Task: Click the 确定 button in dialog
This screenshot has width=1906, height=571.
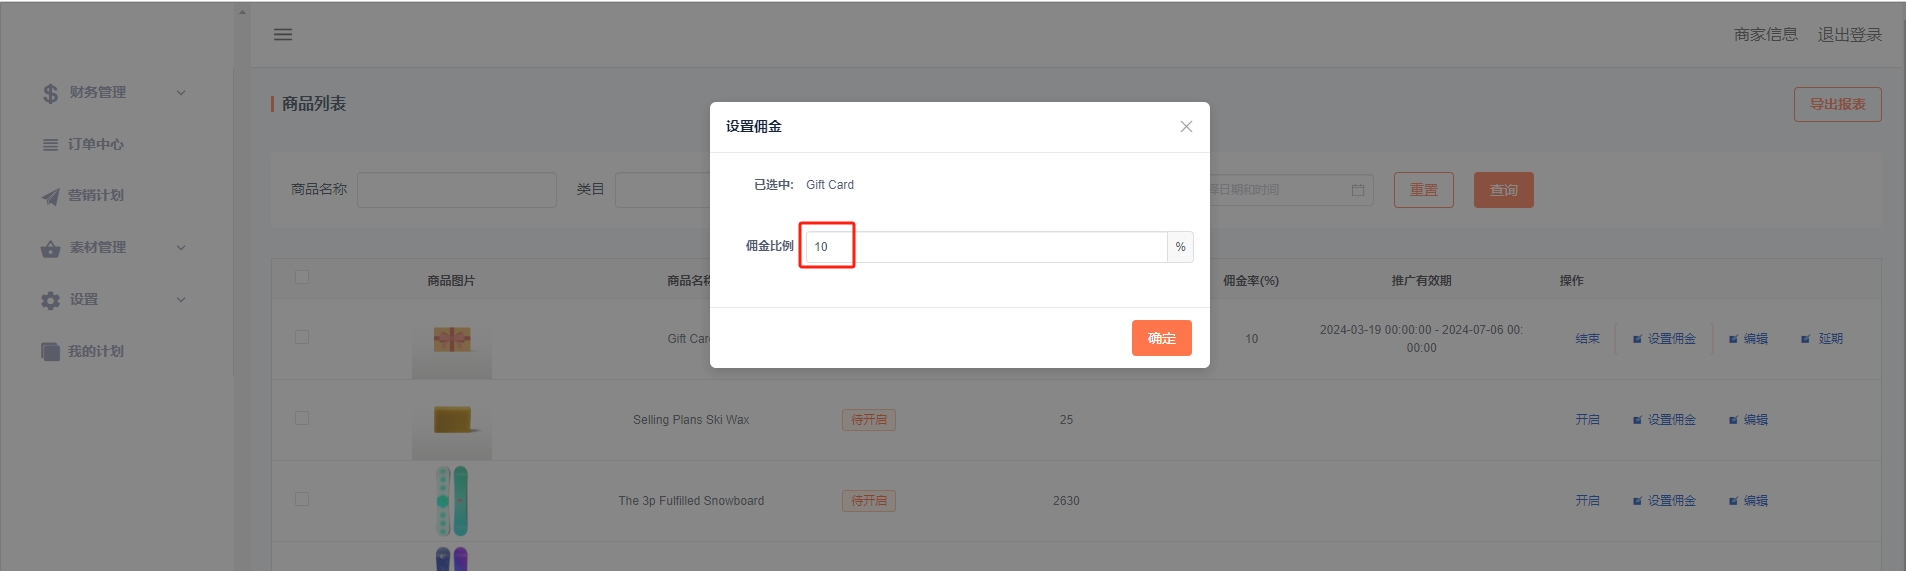Action: click(1162, 338)
